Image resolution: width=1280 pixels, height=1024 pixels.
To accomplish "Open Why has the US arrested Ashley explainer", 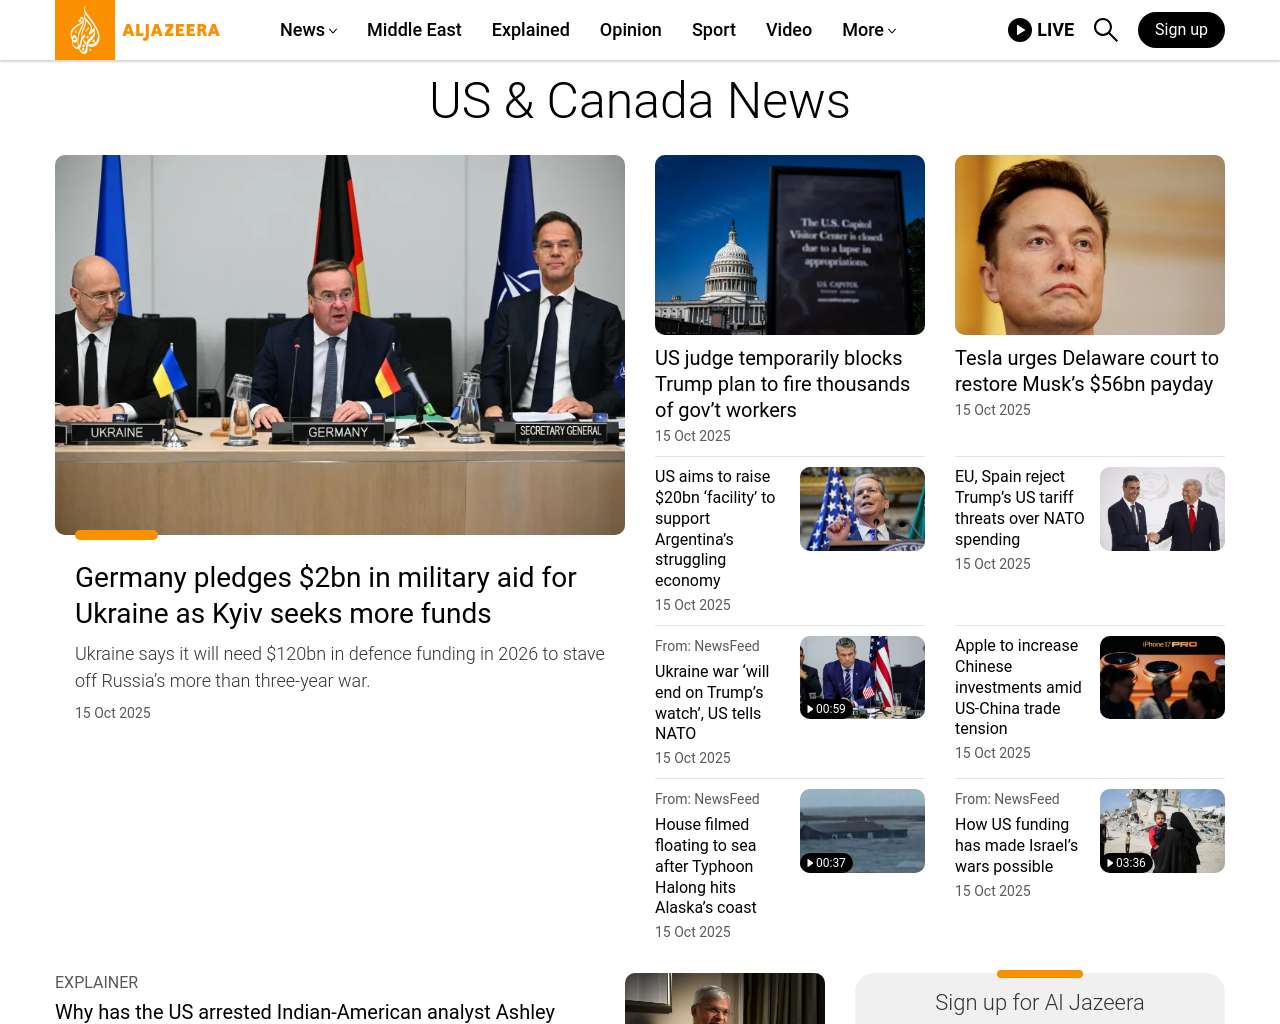I will 305,1012.
